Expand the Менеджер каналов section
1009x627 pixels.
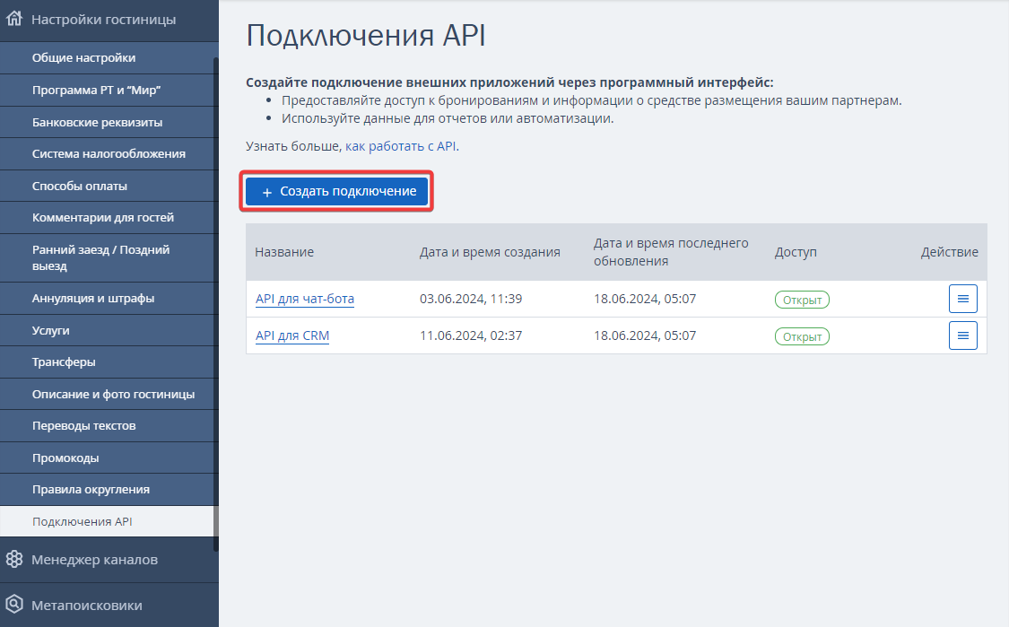pyautogui.click(x=109, y=559)
